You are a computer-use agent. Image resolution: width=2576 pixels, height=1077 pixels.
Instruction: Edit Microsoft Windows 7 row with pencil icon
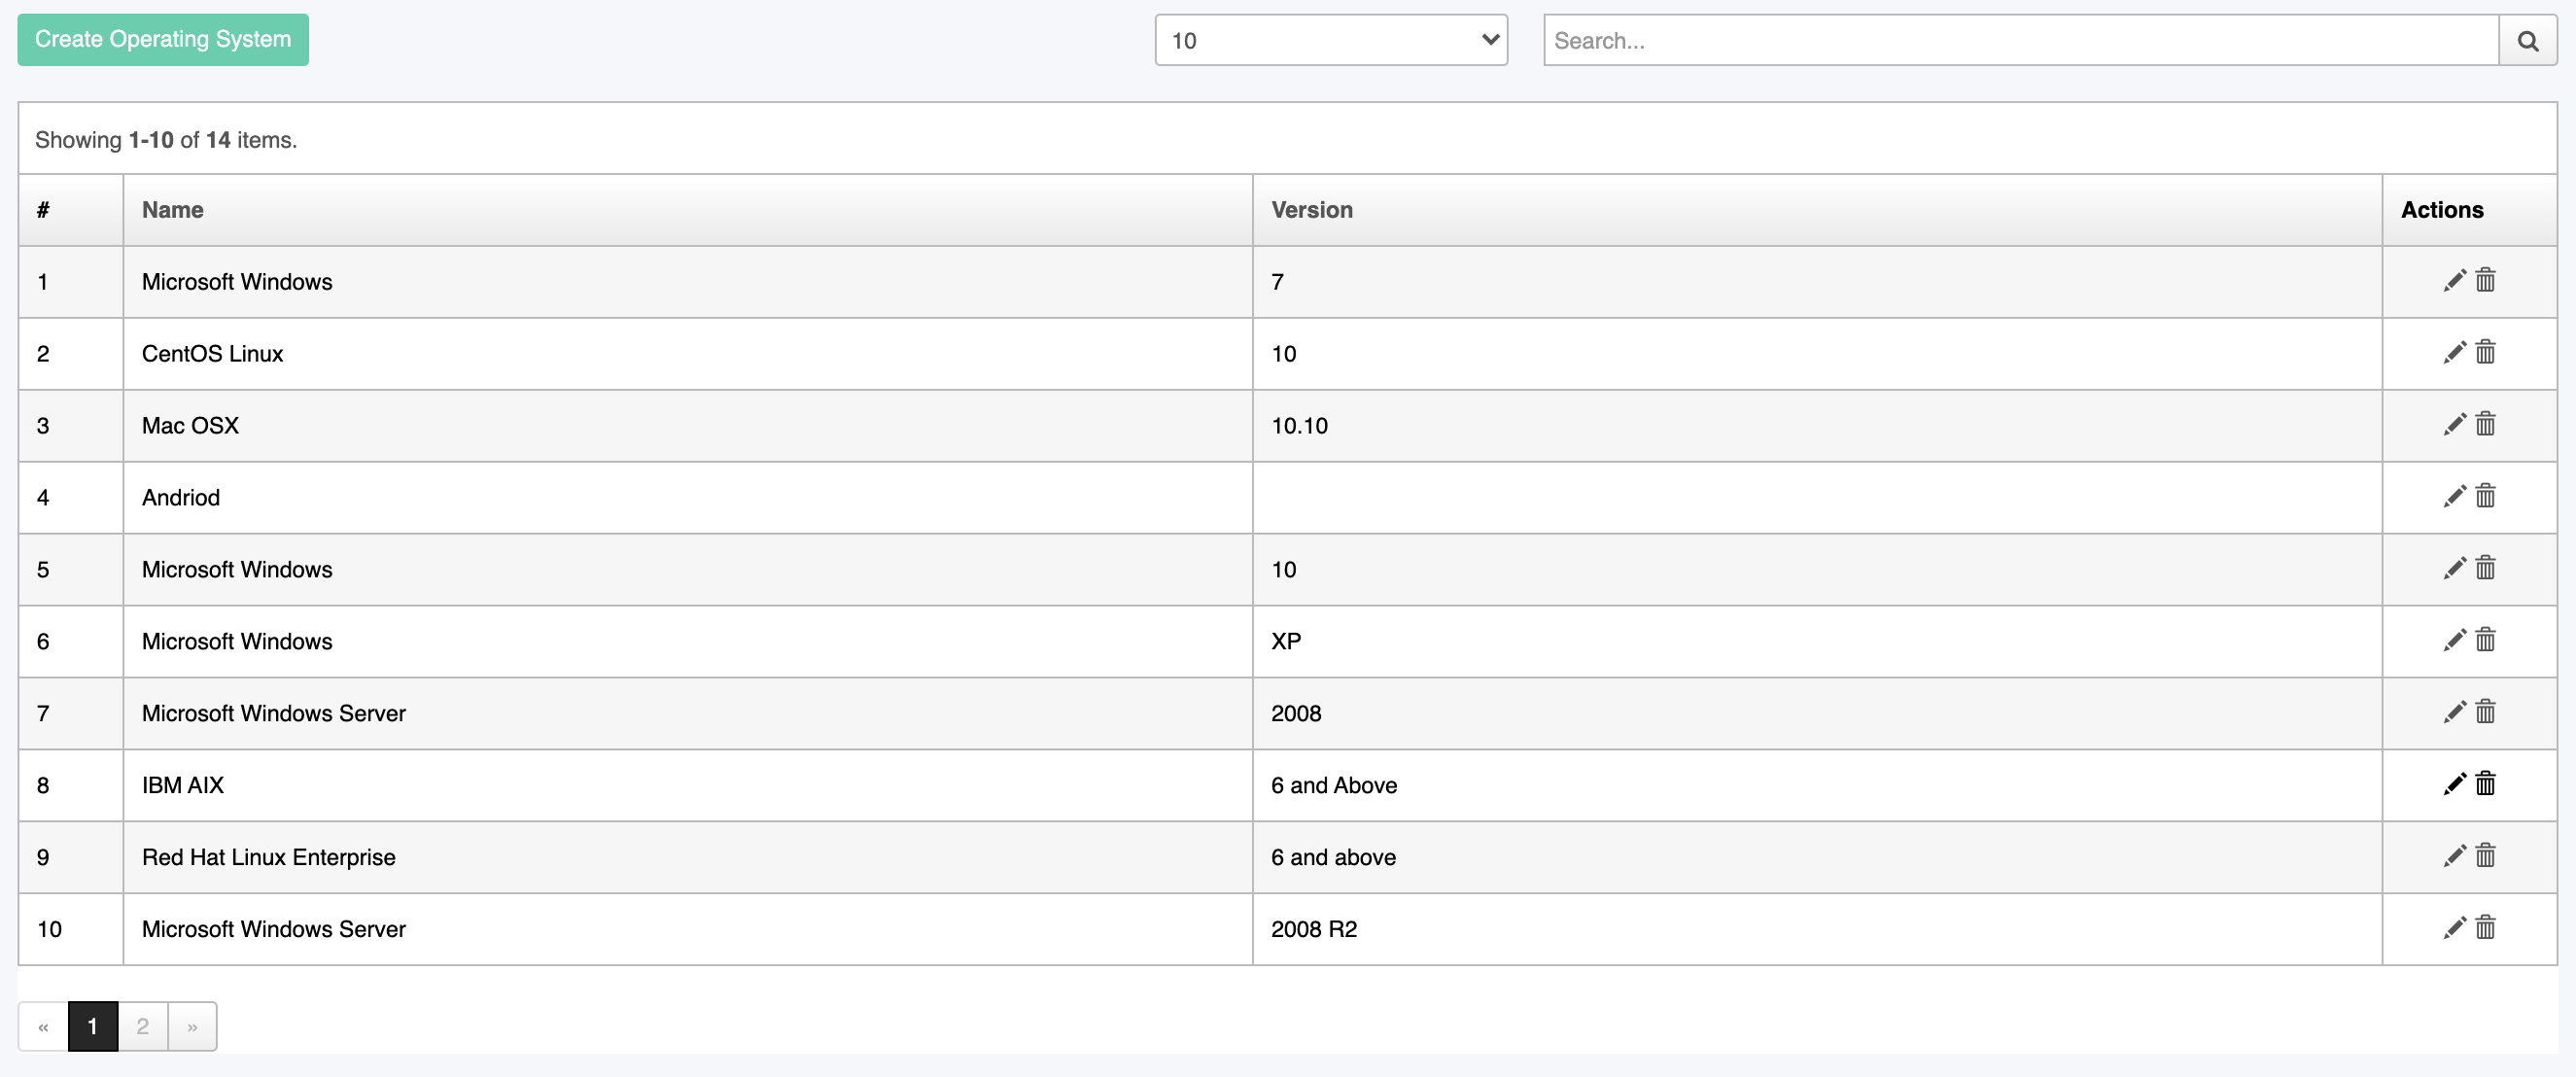[2454, 281]
